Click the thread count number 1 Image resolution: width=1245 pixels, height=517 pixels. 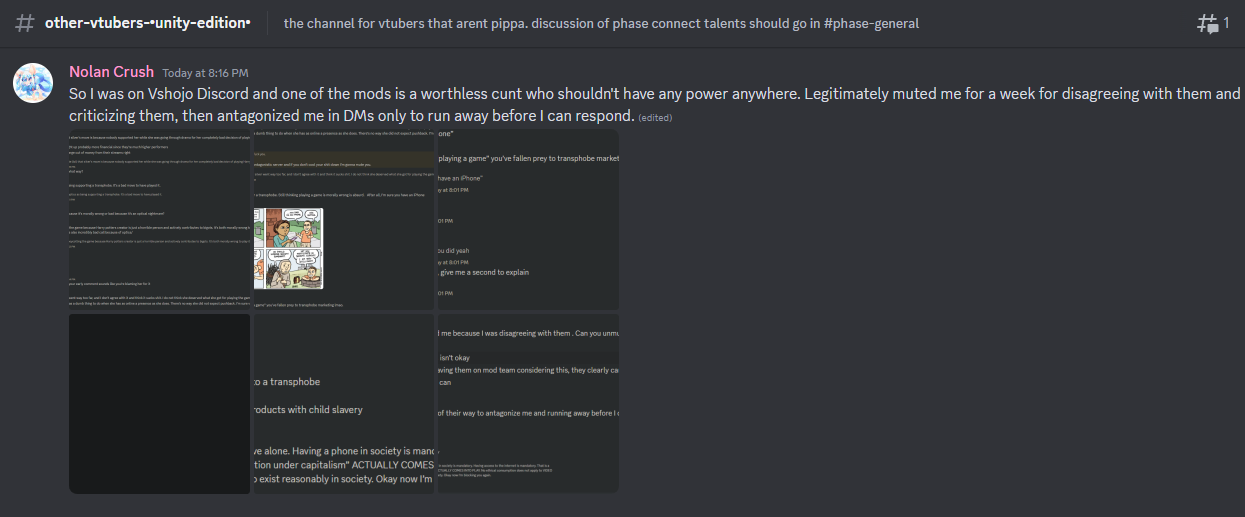[x=1227, y=22]
